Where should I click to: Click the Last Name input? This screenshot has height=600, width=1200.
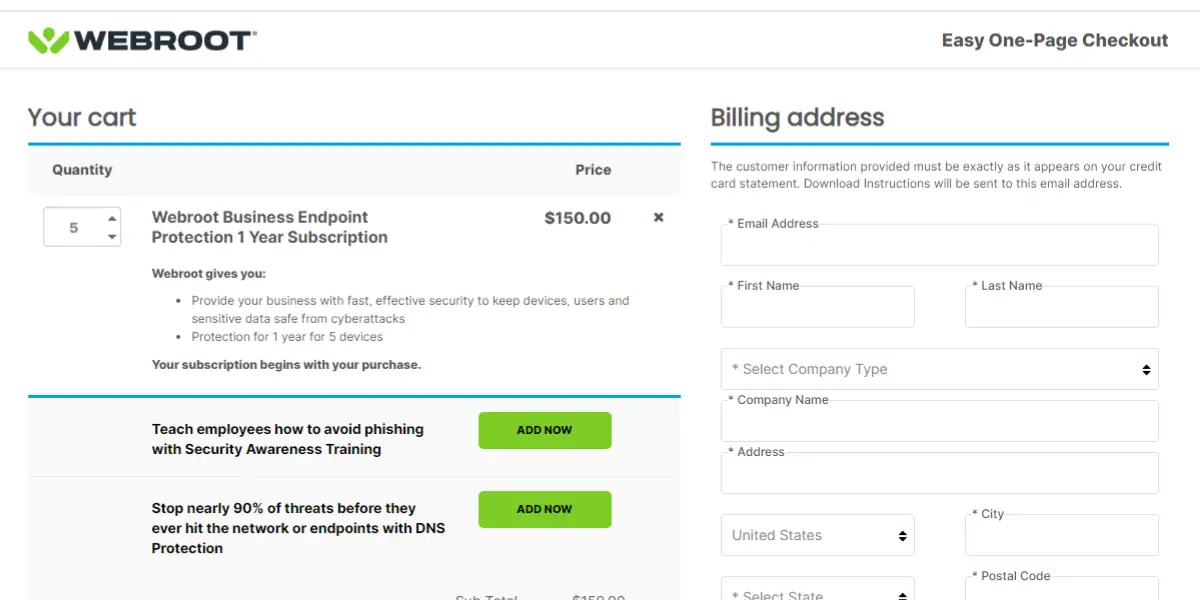tap(1061, 307)
